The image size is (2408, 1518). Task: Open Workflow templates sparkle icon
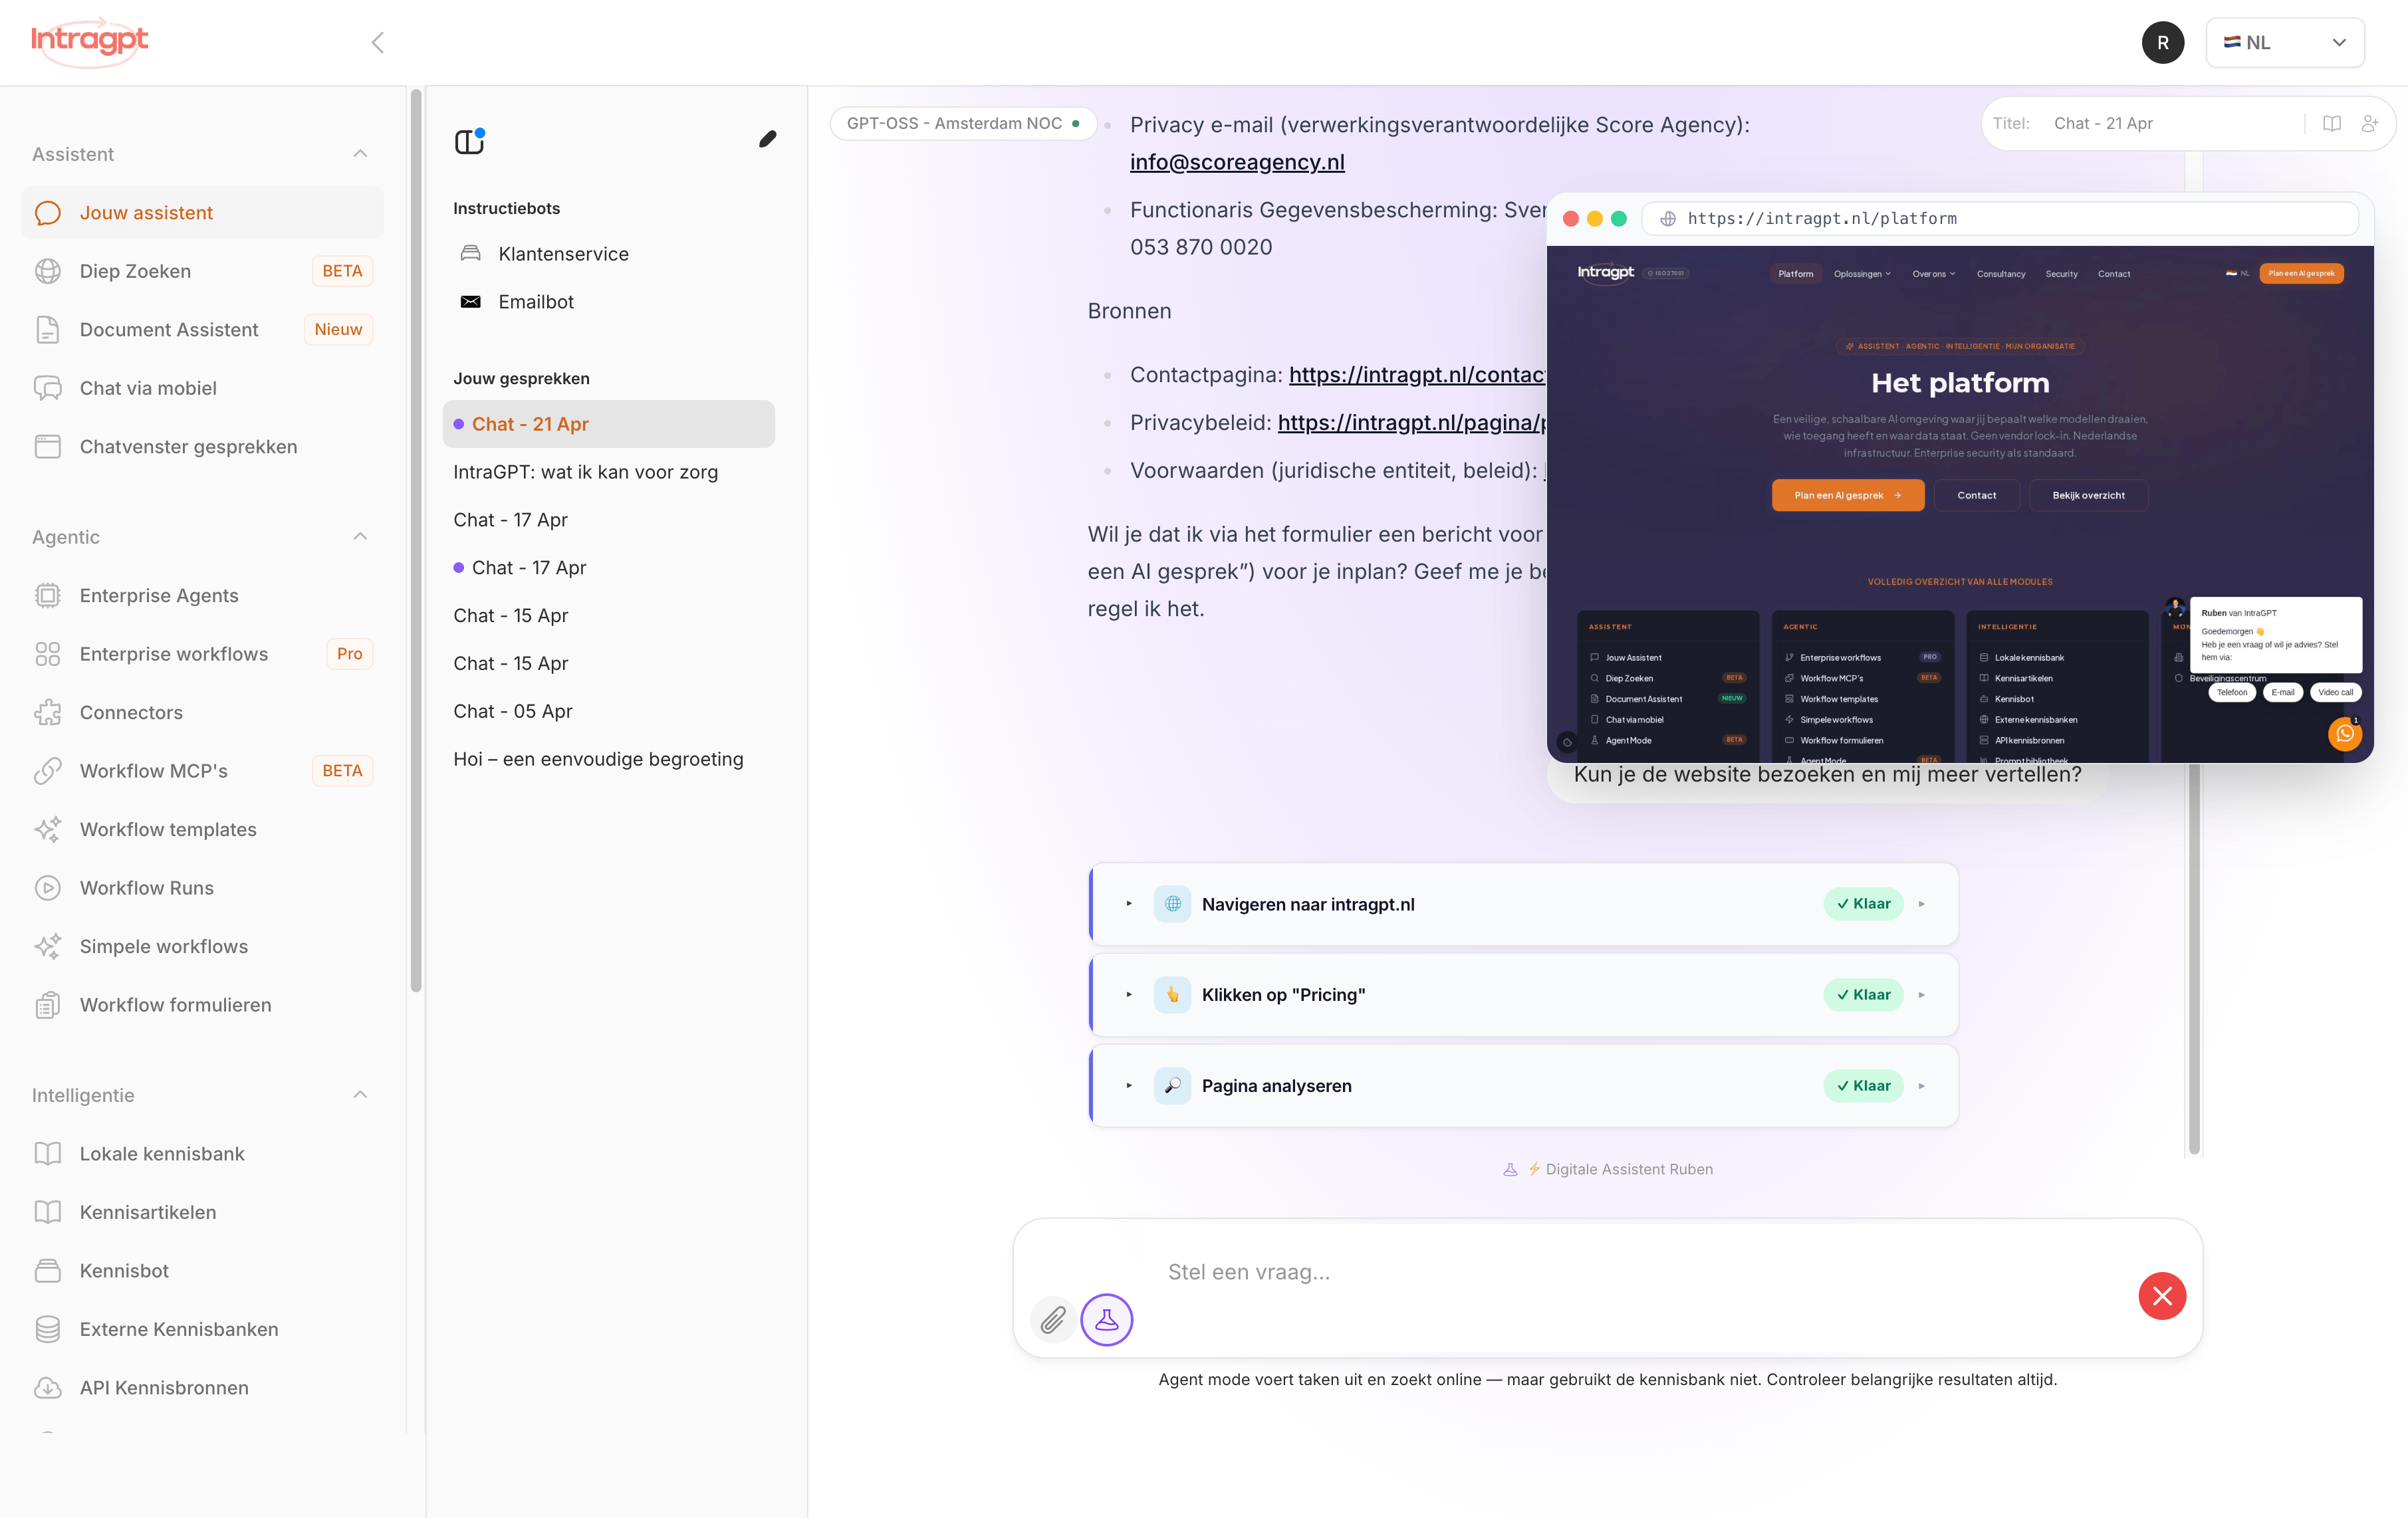click(x=48, y=830)
